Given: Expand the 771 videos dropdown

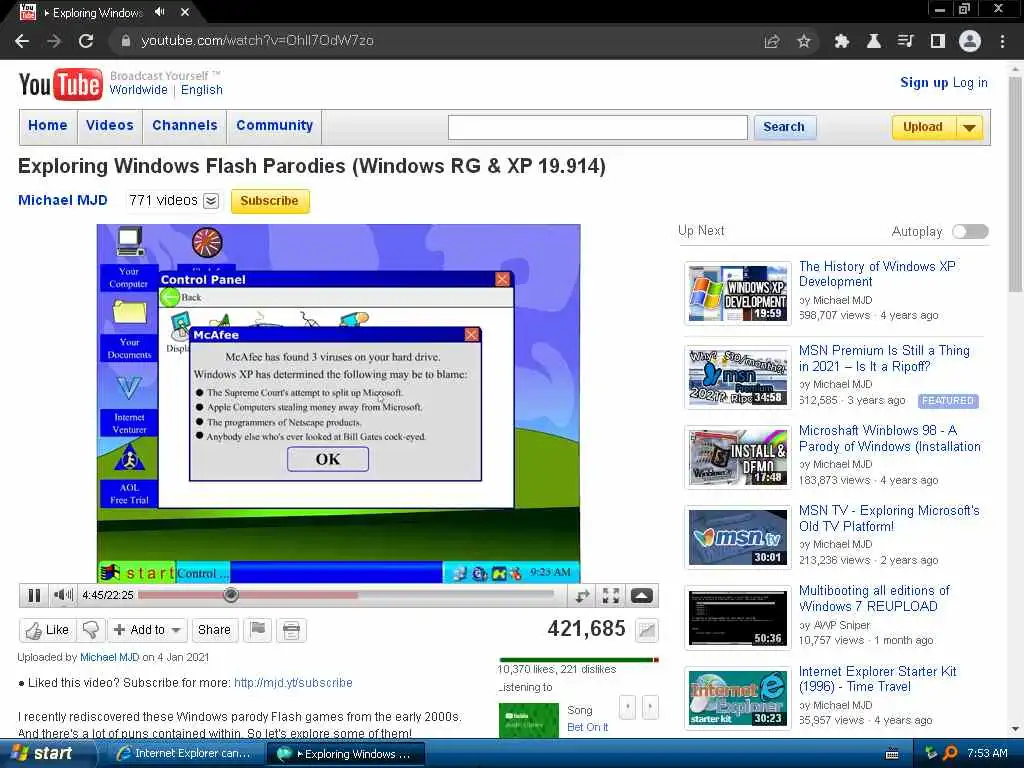Looking at the screenshot, I should coord(211,201).
